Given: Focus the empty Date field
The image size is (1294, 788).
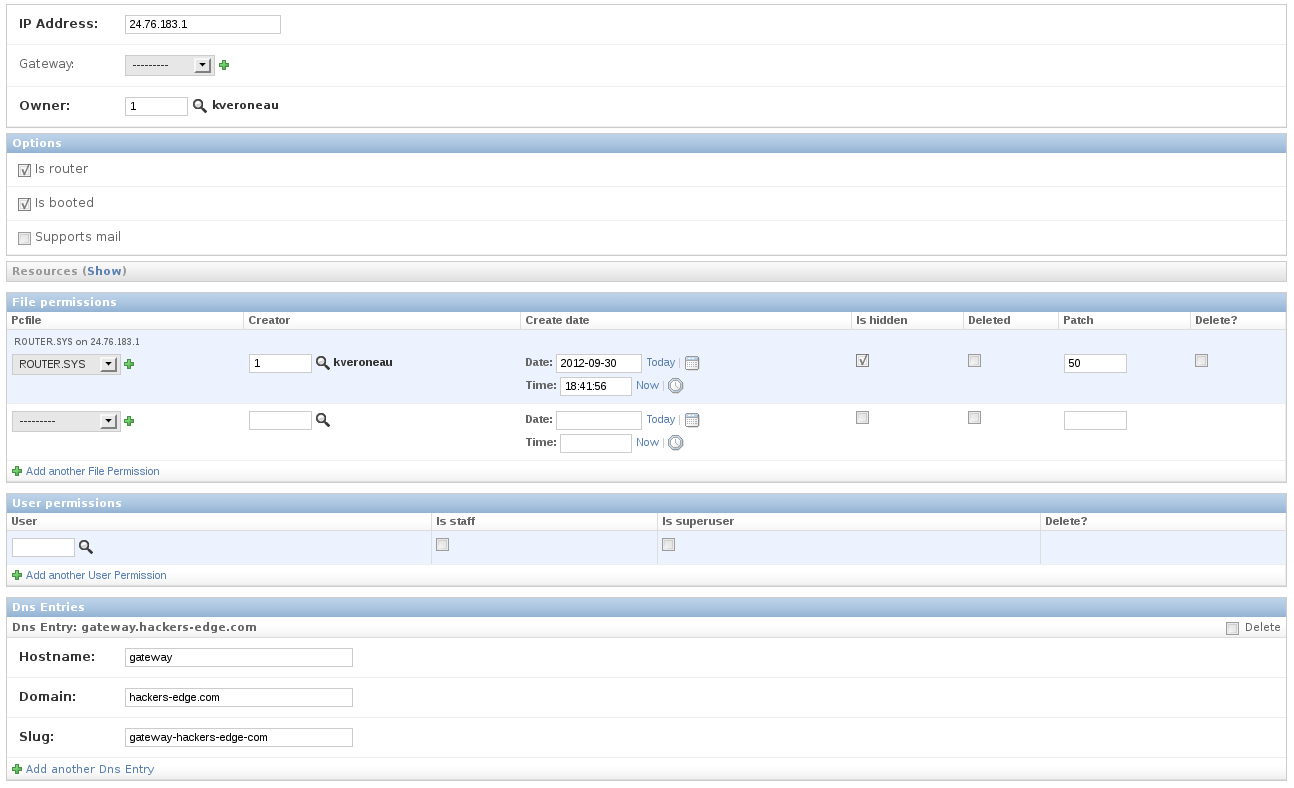Looking at the screenshot, I should (599, 420).
